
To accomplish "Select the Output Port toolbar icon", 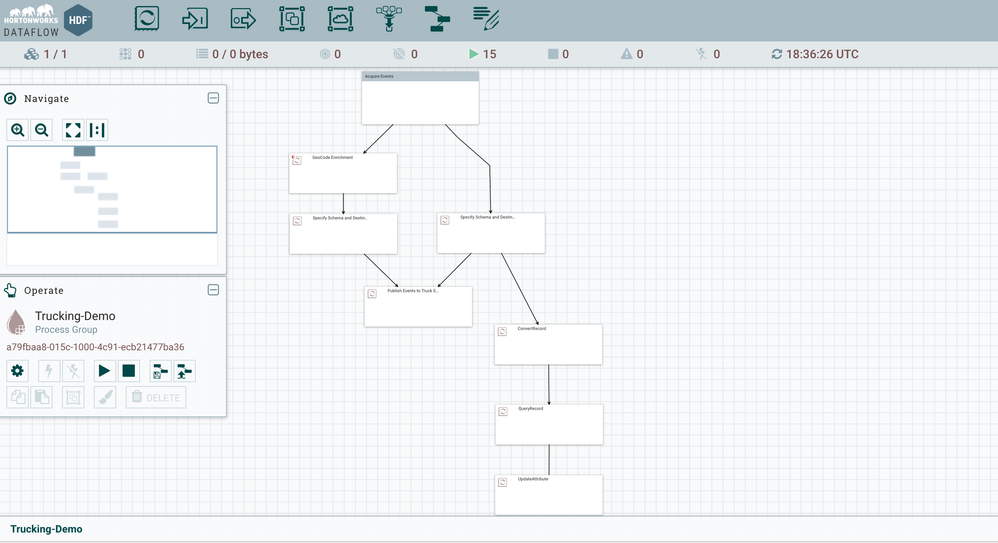I will click(x=243, y=19).
